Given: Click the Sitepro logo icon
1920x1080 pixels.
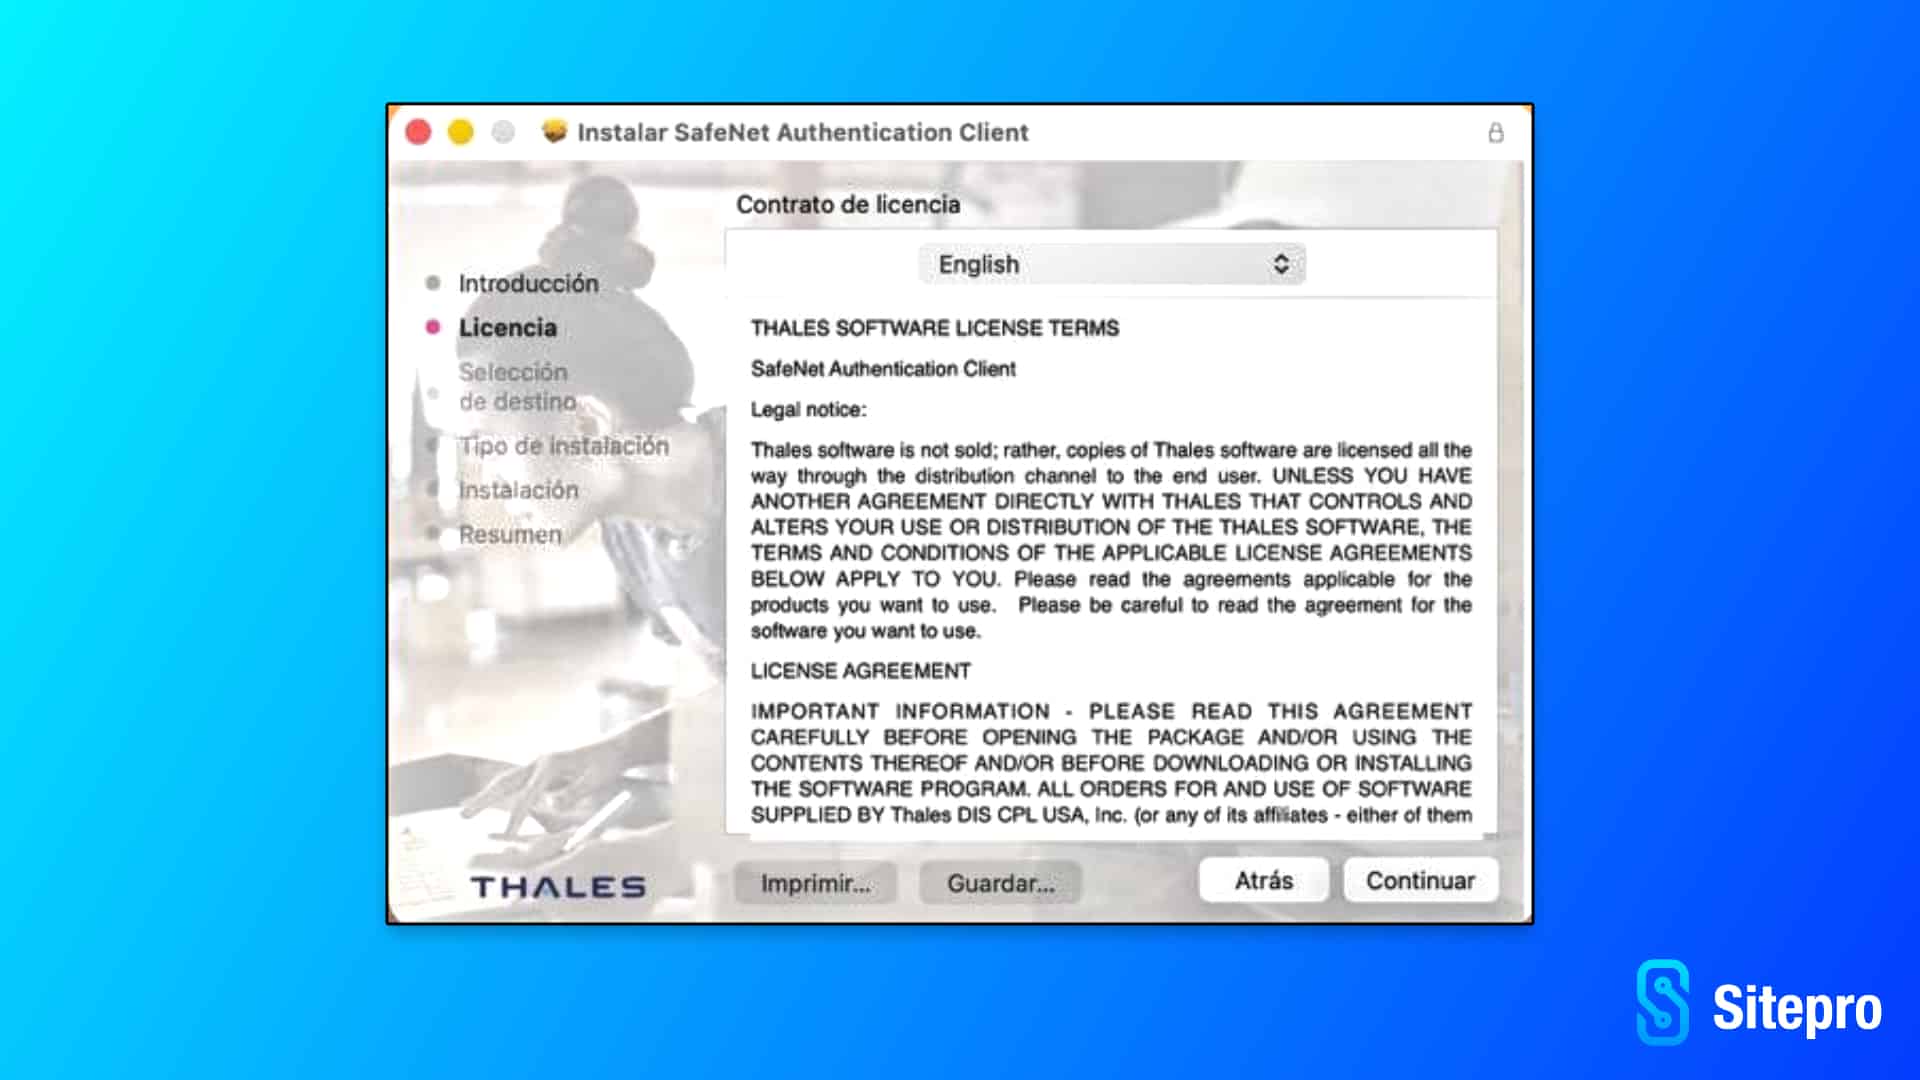Looking at the screenshot, I should [1662, 1003].
